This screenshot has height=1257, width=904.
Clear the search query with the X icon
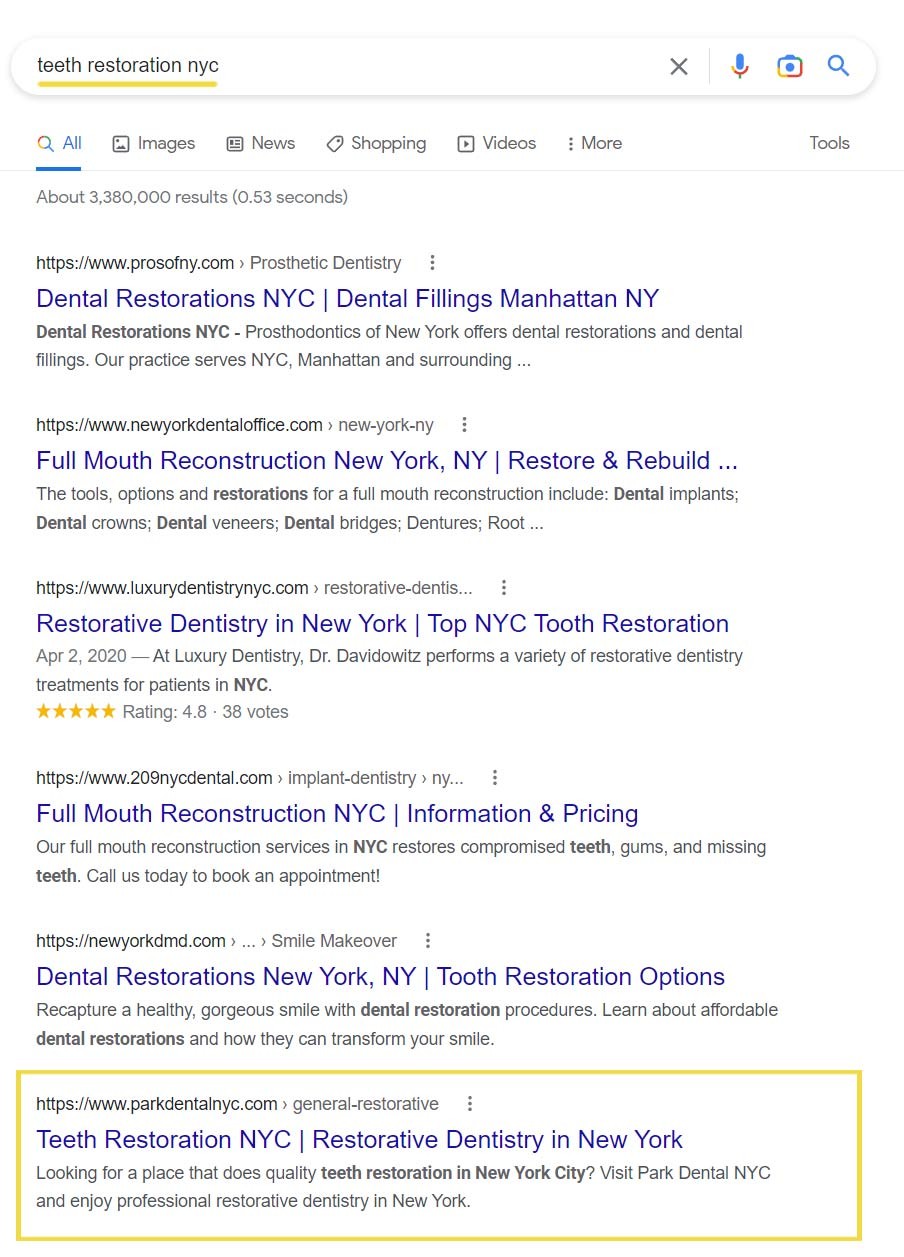(679, 67)
